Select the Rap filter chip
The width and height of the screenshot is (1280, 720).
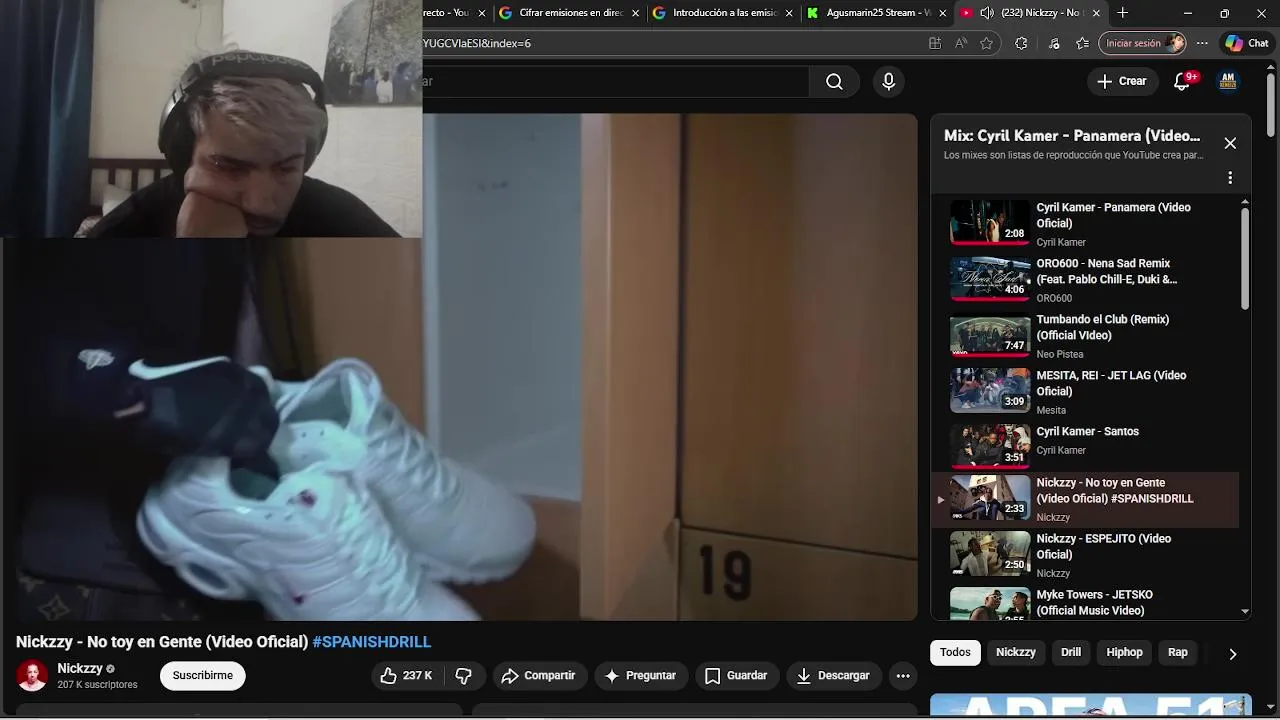pos(1178,652)
